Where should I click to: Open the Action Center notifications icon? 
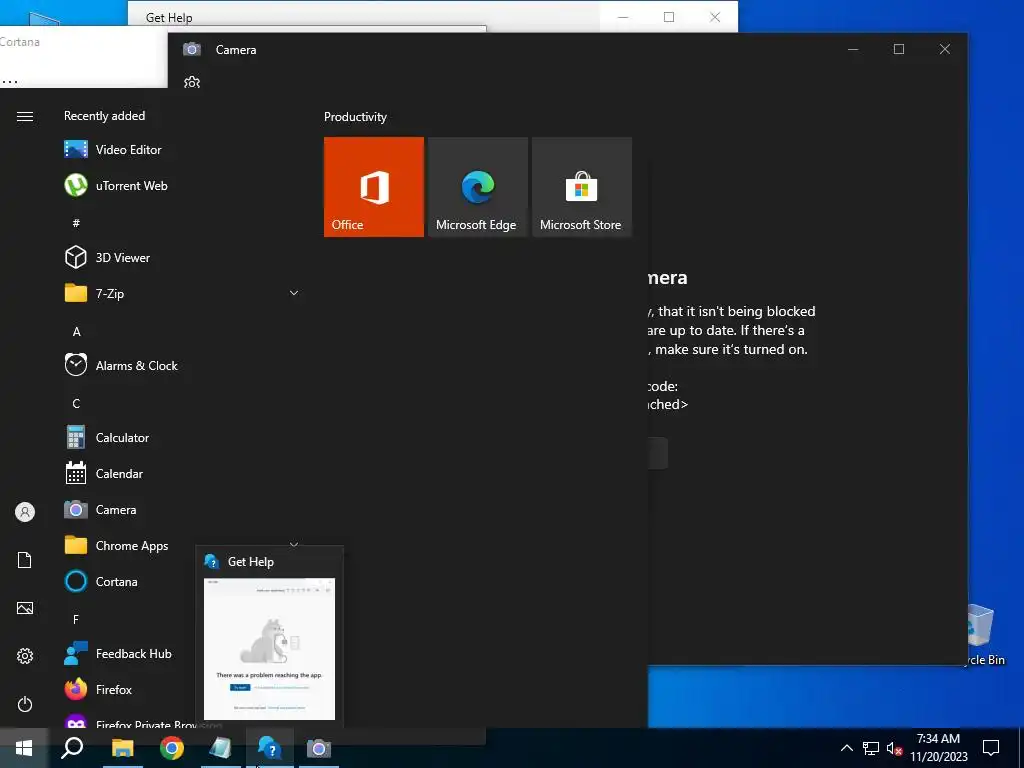(991, 748)
